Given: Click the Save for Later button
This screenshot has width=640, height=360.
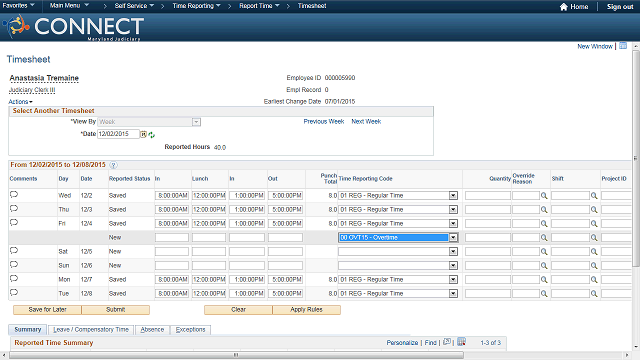Looking at the screenshot, I should coord(47,310).
